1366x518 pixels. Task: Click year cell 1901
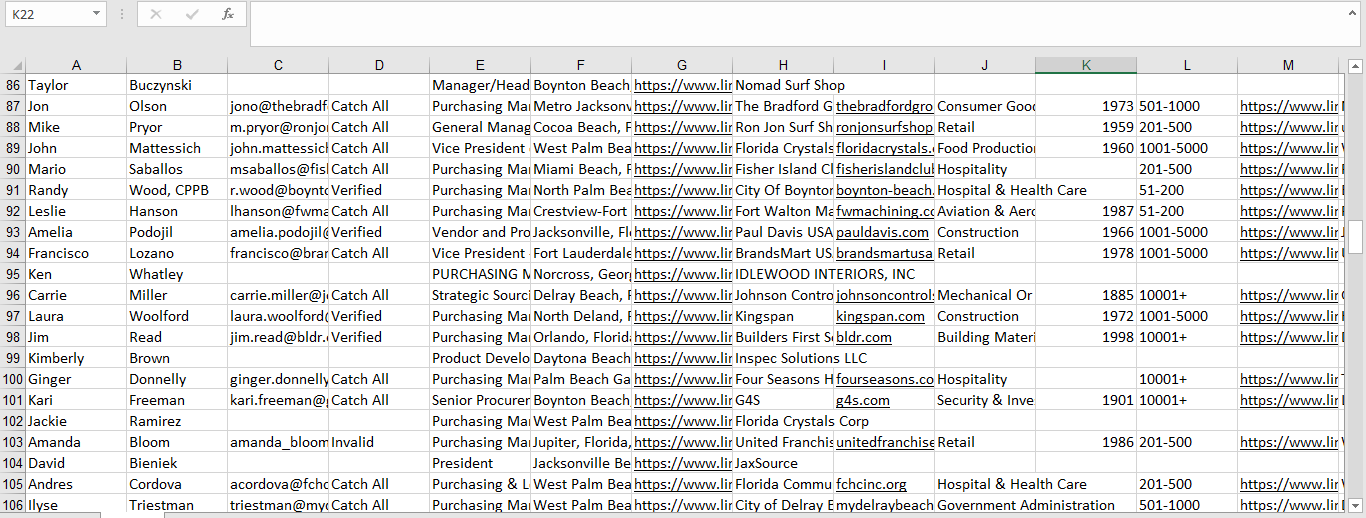coord(1086,400)
